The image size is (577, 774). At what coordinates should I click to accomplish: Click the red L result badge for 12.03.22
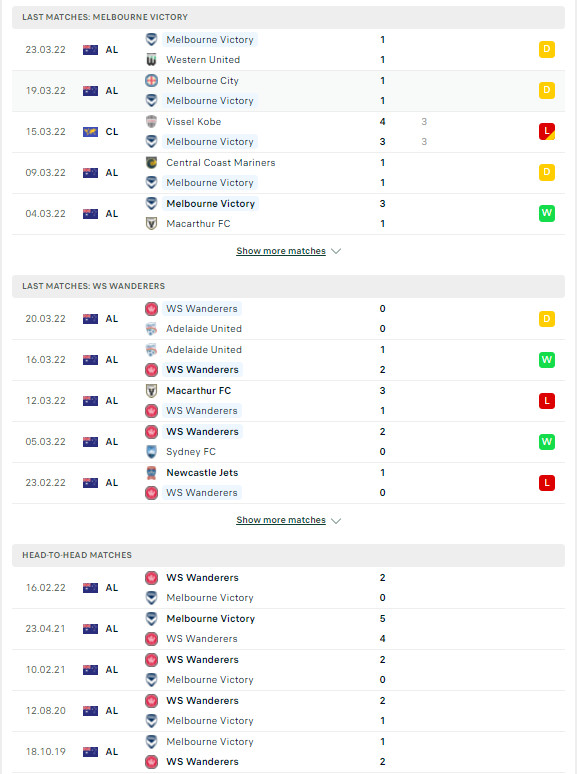tap(547, 401)
